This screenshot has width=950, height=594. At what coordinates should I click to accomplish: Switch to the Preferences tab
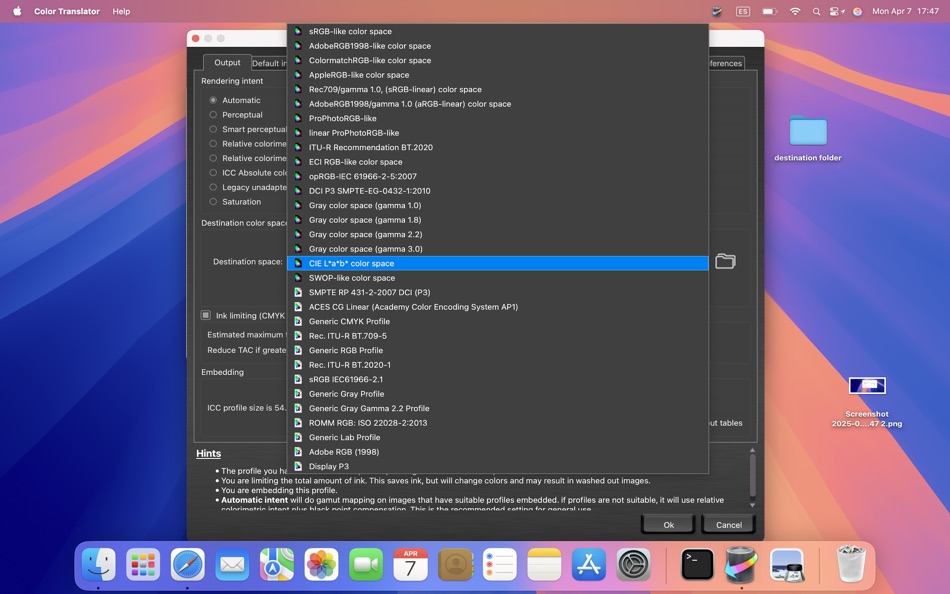coord(726,63)
